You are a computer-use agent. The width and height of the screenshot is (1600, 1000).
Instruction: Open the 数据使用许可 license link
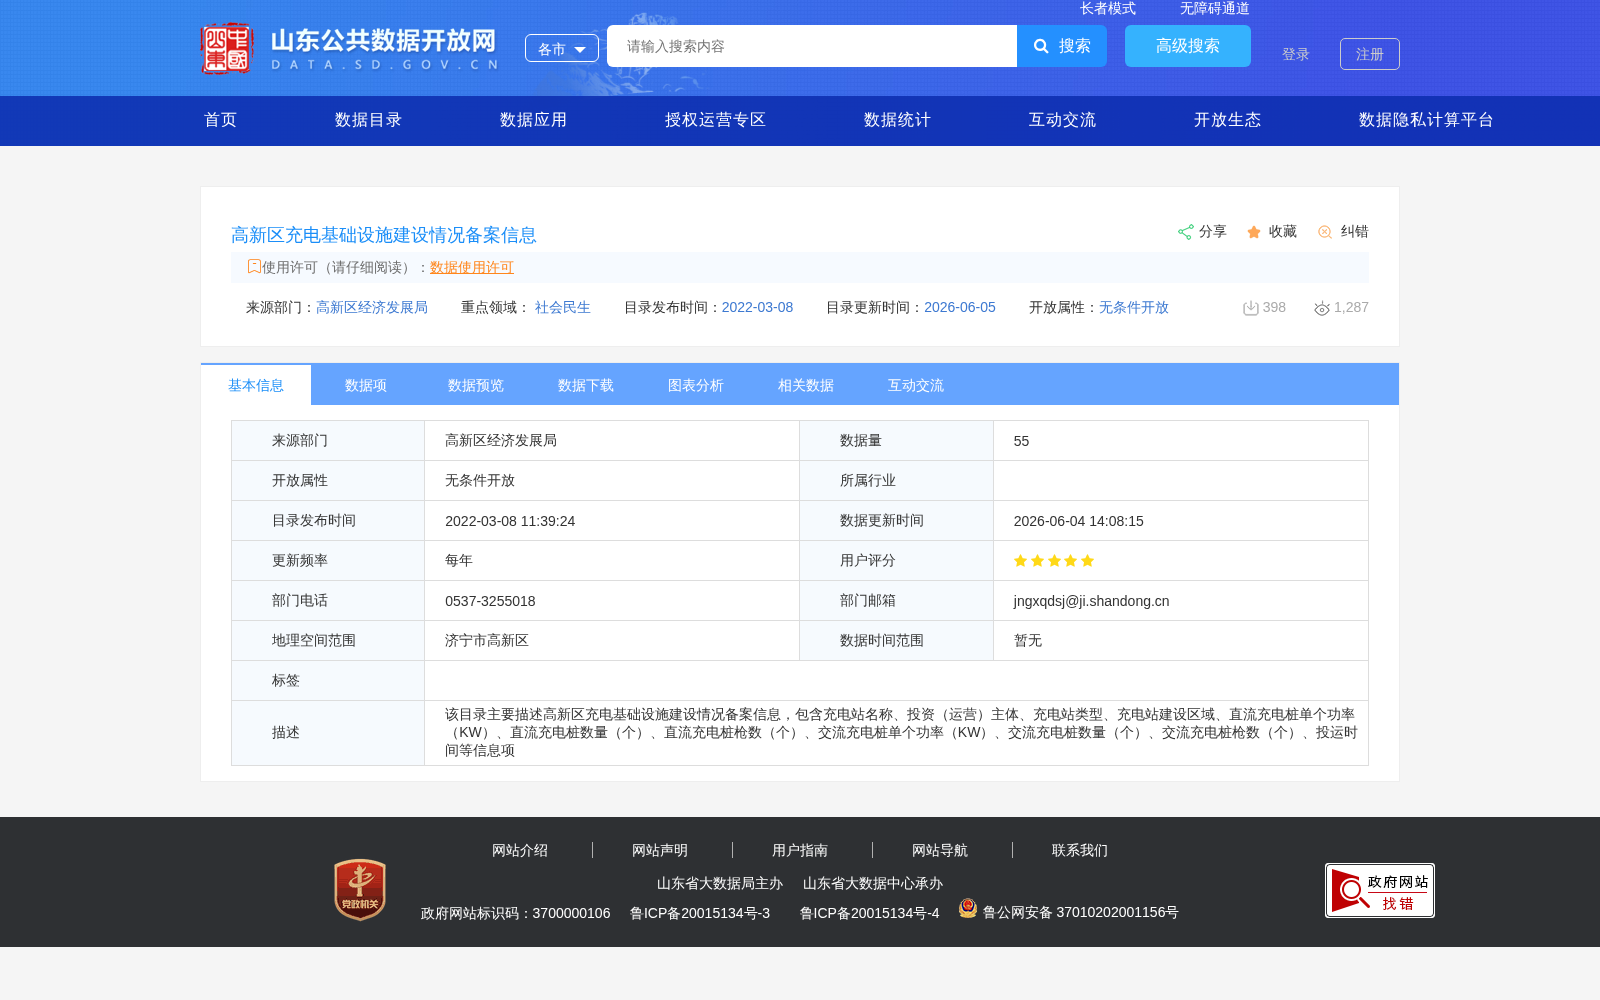[x=472, y=267]
